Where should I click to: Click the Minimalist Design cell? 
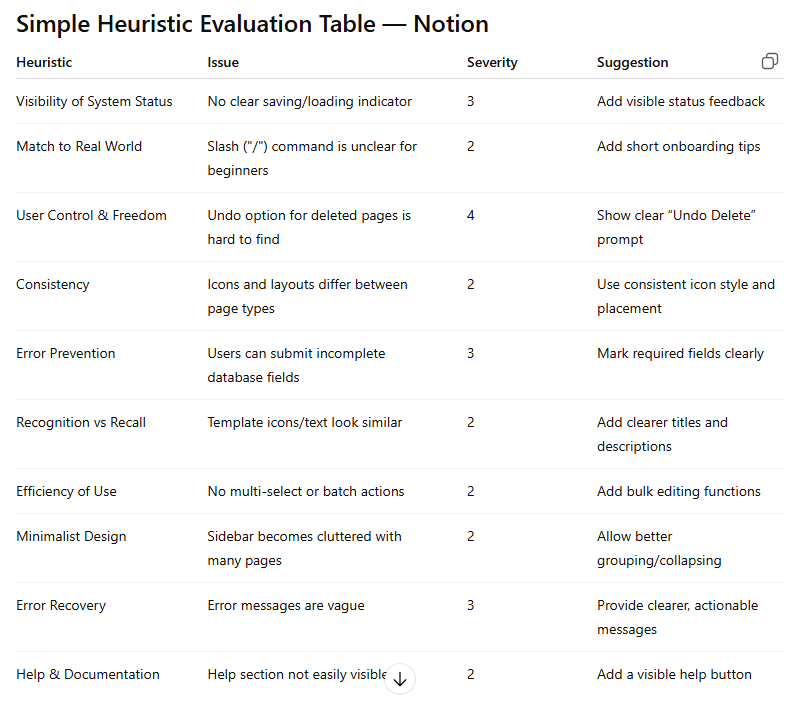pyautogui.click(x=71, y=536)
